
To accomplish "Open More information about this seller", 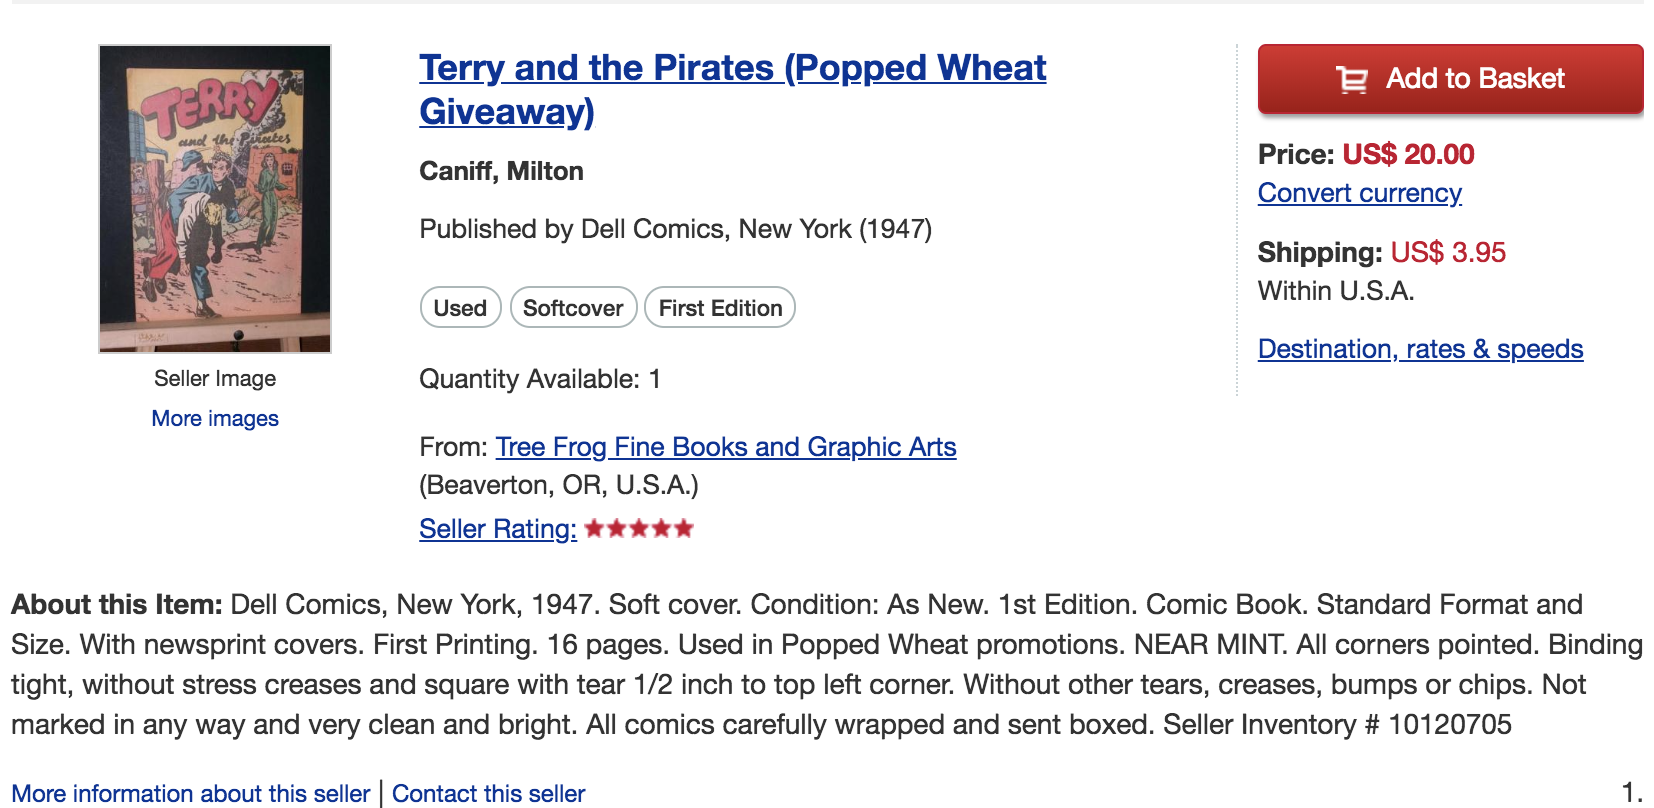I will 191,793.
